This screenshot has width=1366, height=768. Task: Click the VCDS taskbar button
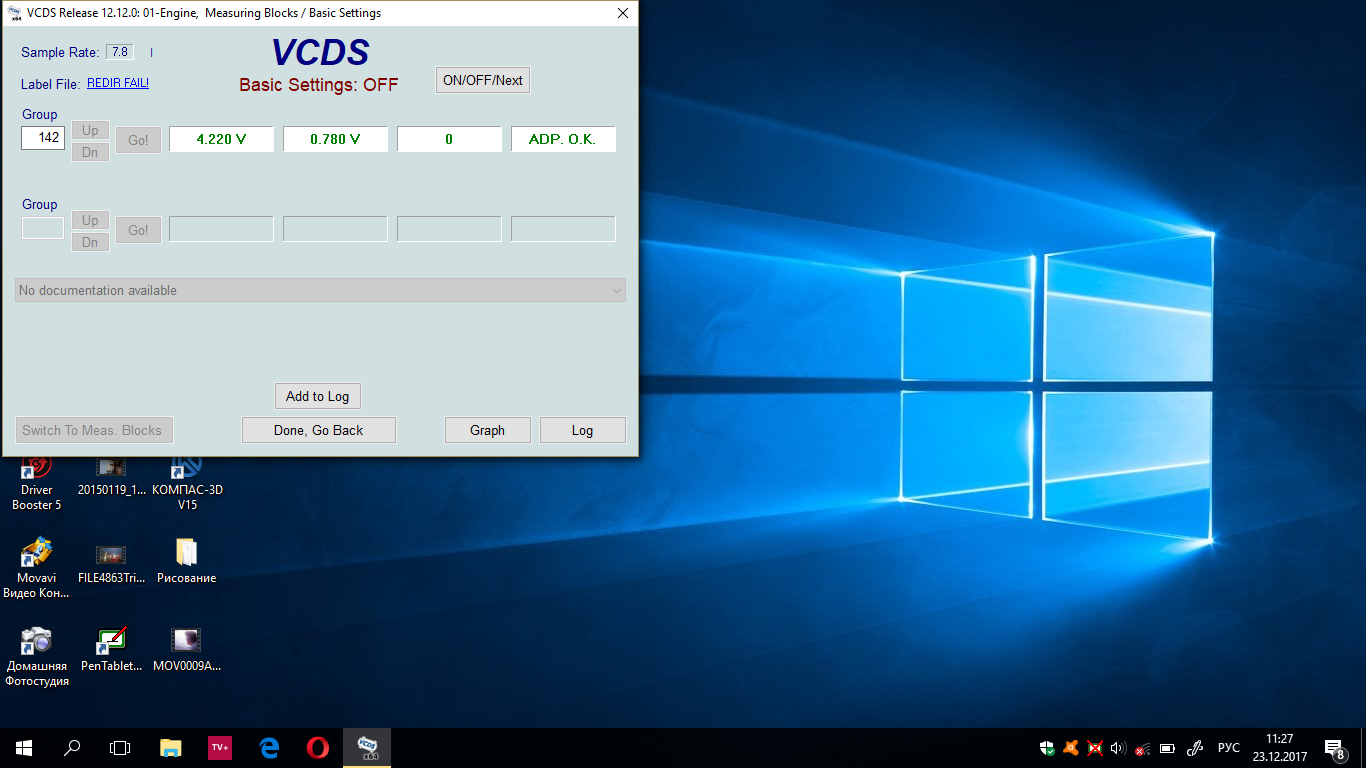(367, 747)
